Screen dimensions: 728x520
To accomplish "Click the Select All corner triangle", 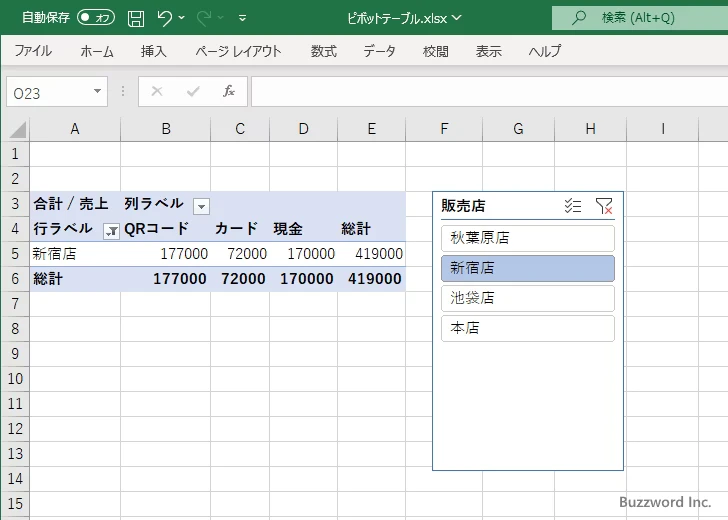I will click(17, 130).
